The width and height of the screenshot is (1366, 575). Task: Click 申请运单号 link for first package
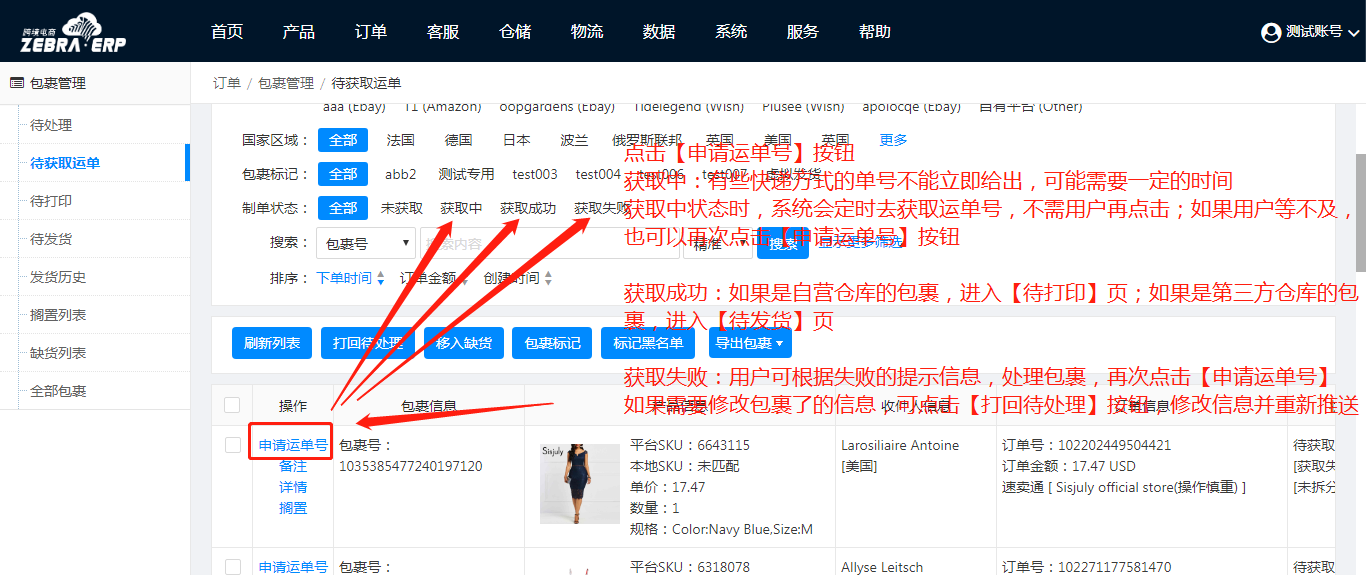(292, 446)
